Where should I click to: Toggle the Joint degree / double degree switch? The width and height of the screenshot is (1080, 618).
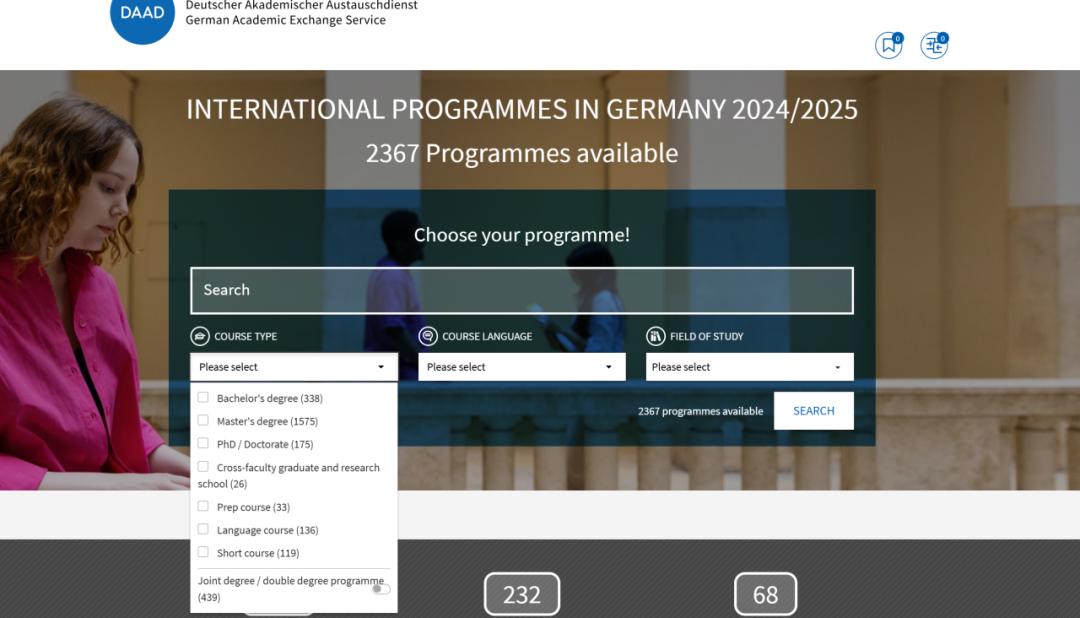381,589
